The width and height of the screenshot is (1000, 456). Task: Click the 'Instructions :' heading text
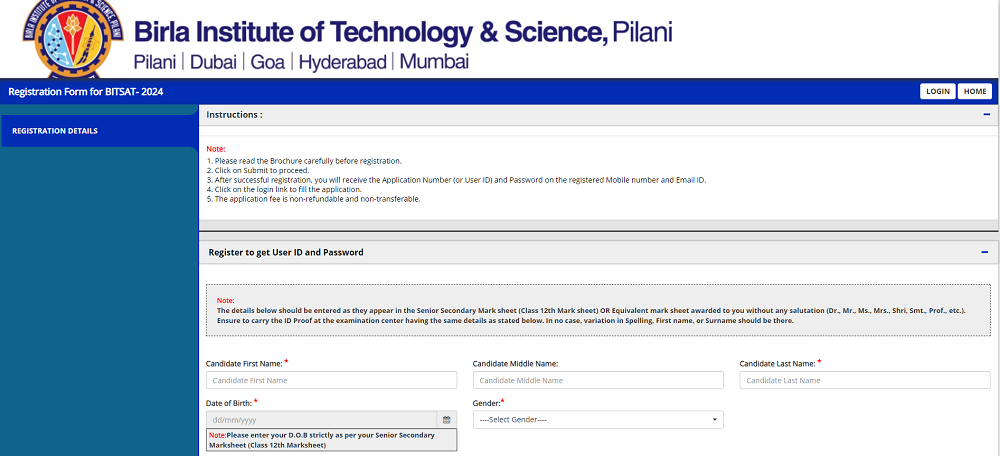(234, 115)
